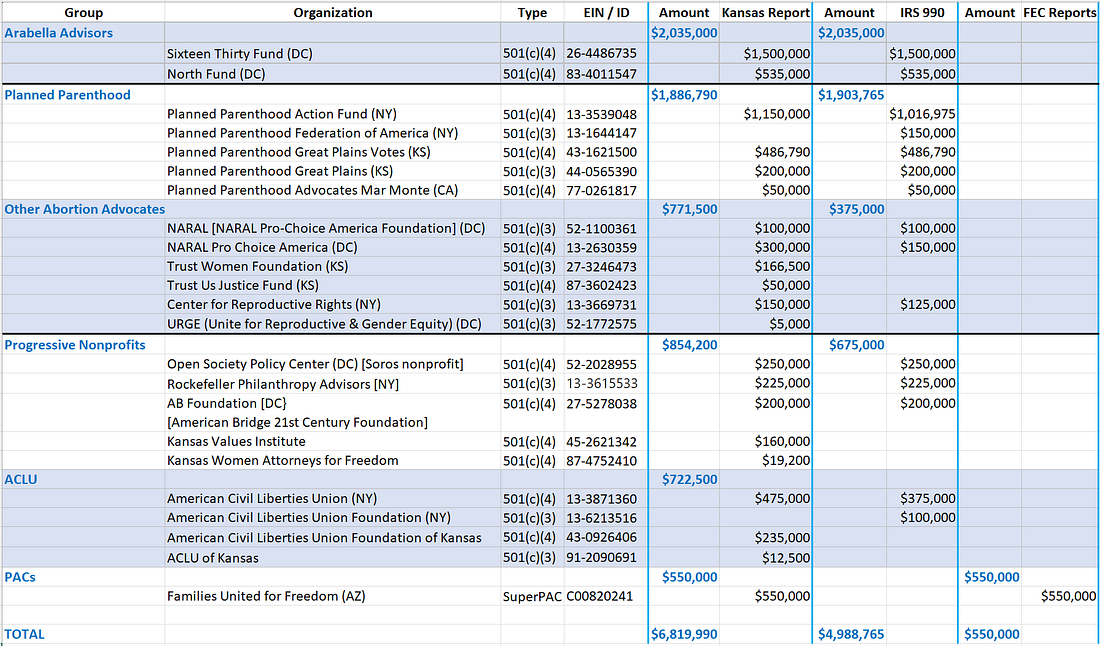The width and height of the screenshot is (1100, 646).
Task: Select Kansas Women Attorneys for Freedom cell
Action: 333,461
